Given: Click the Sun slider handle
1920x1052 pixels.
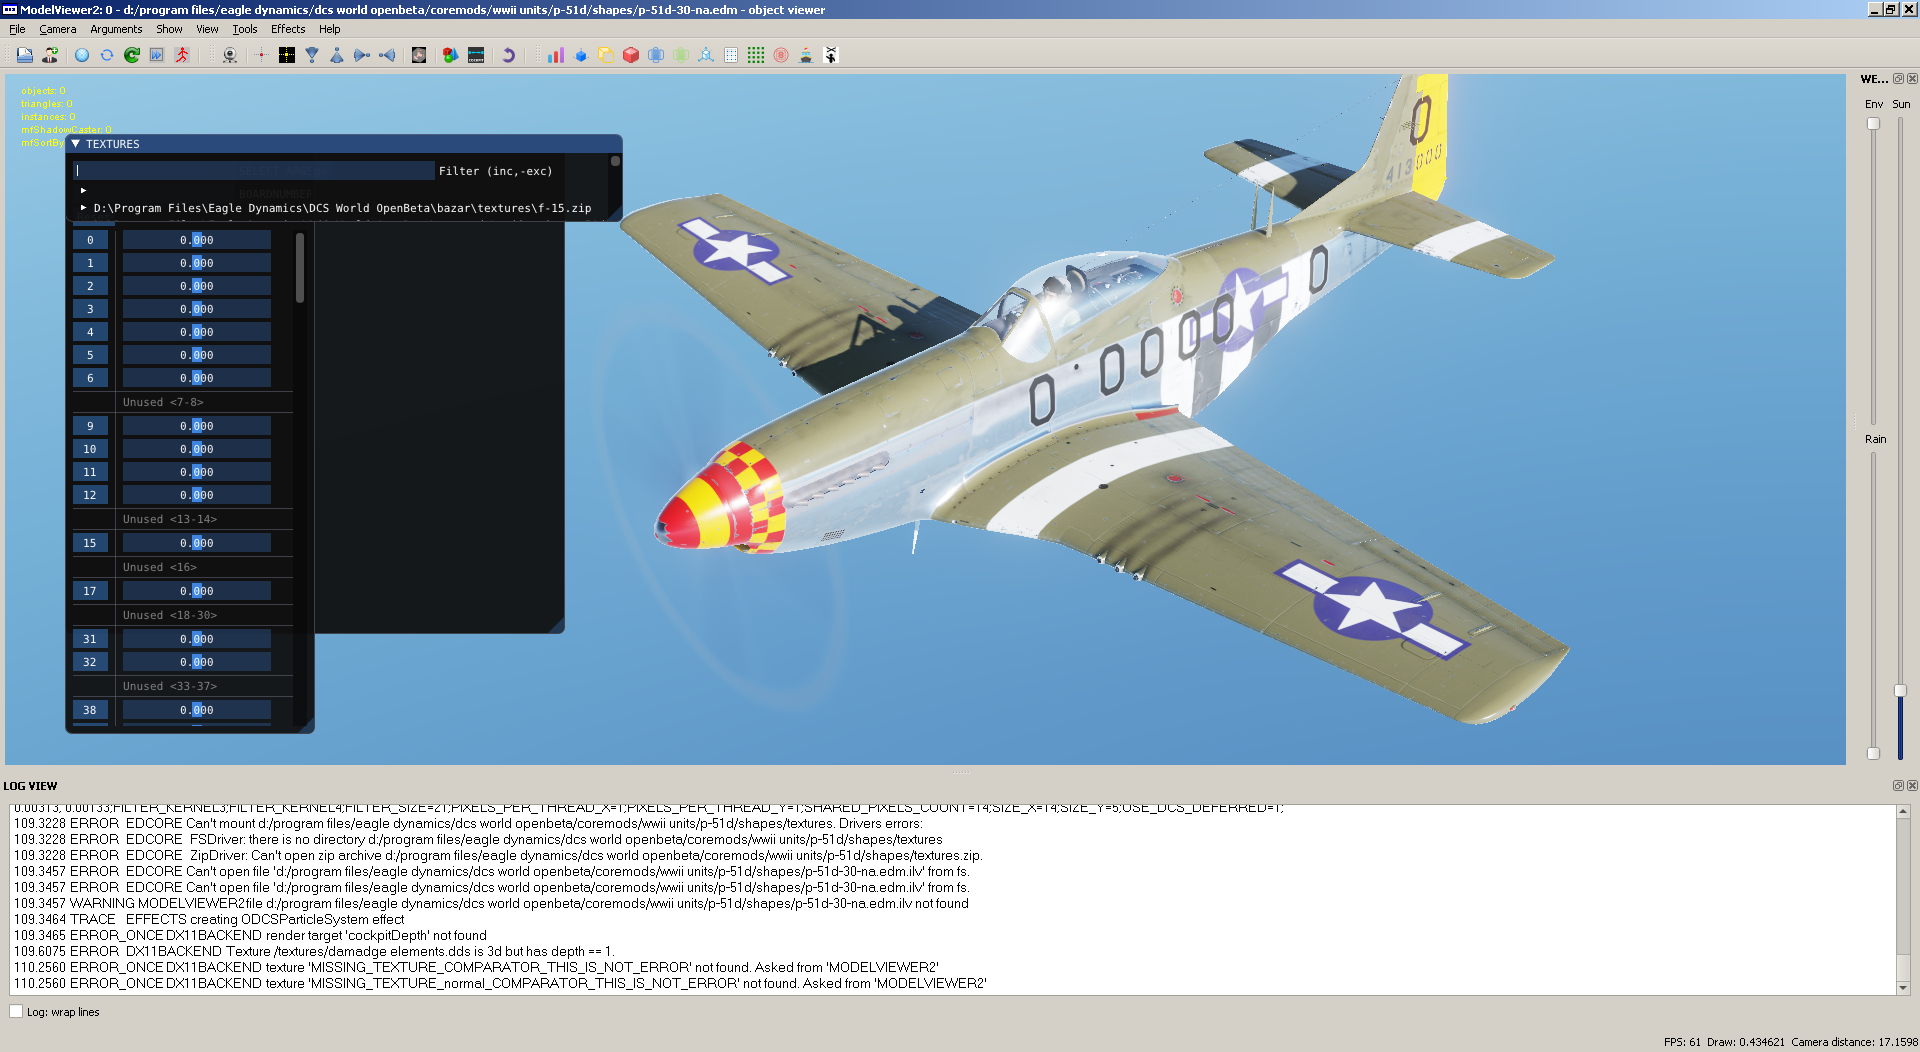Looking at the screenshot, I should [1900, 690].
